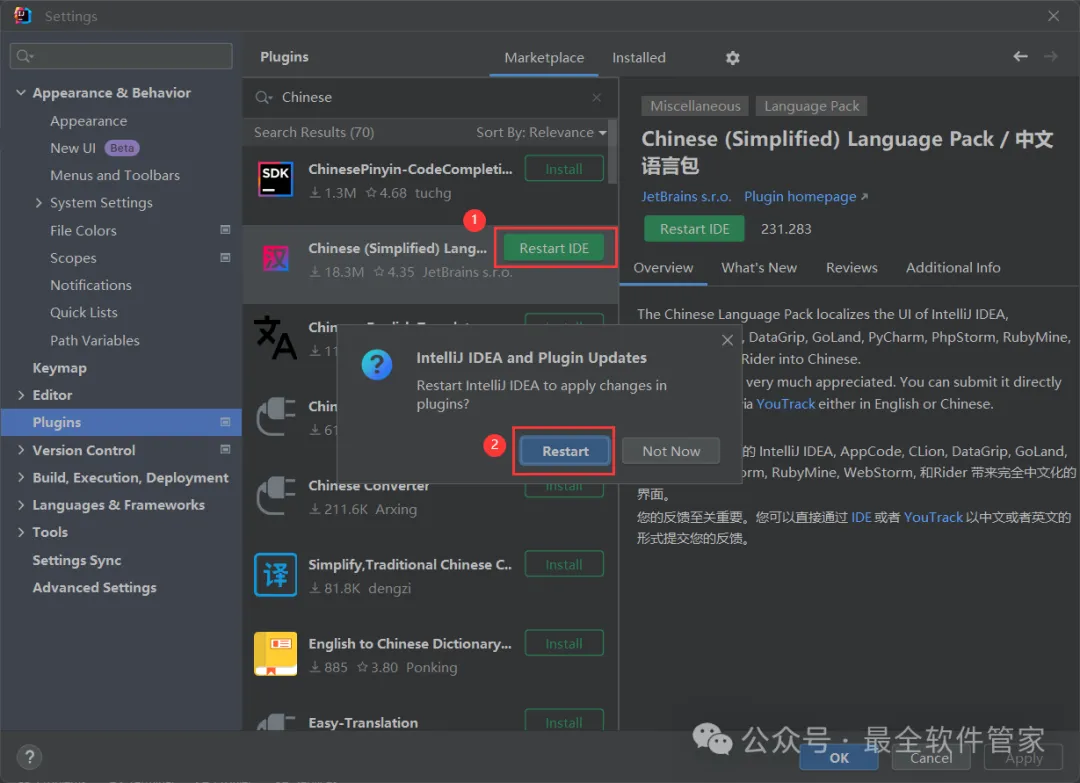This screenshot has width=1080, height=783.
Task: Open the IDE link in Chinese description
Action: 861,517
